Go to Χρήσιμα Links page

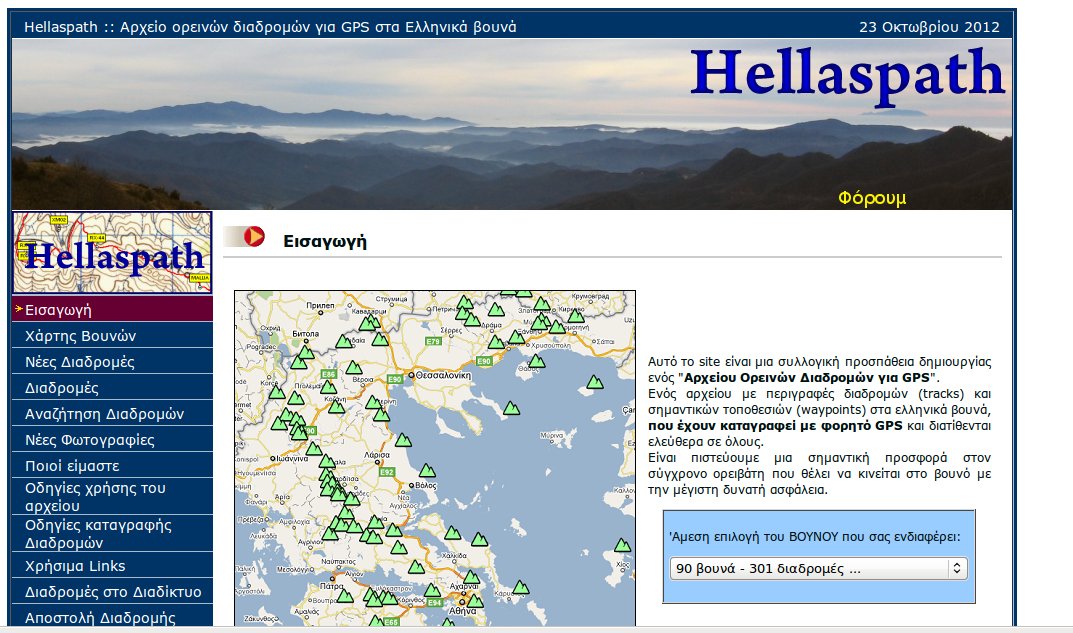point(112,566)
